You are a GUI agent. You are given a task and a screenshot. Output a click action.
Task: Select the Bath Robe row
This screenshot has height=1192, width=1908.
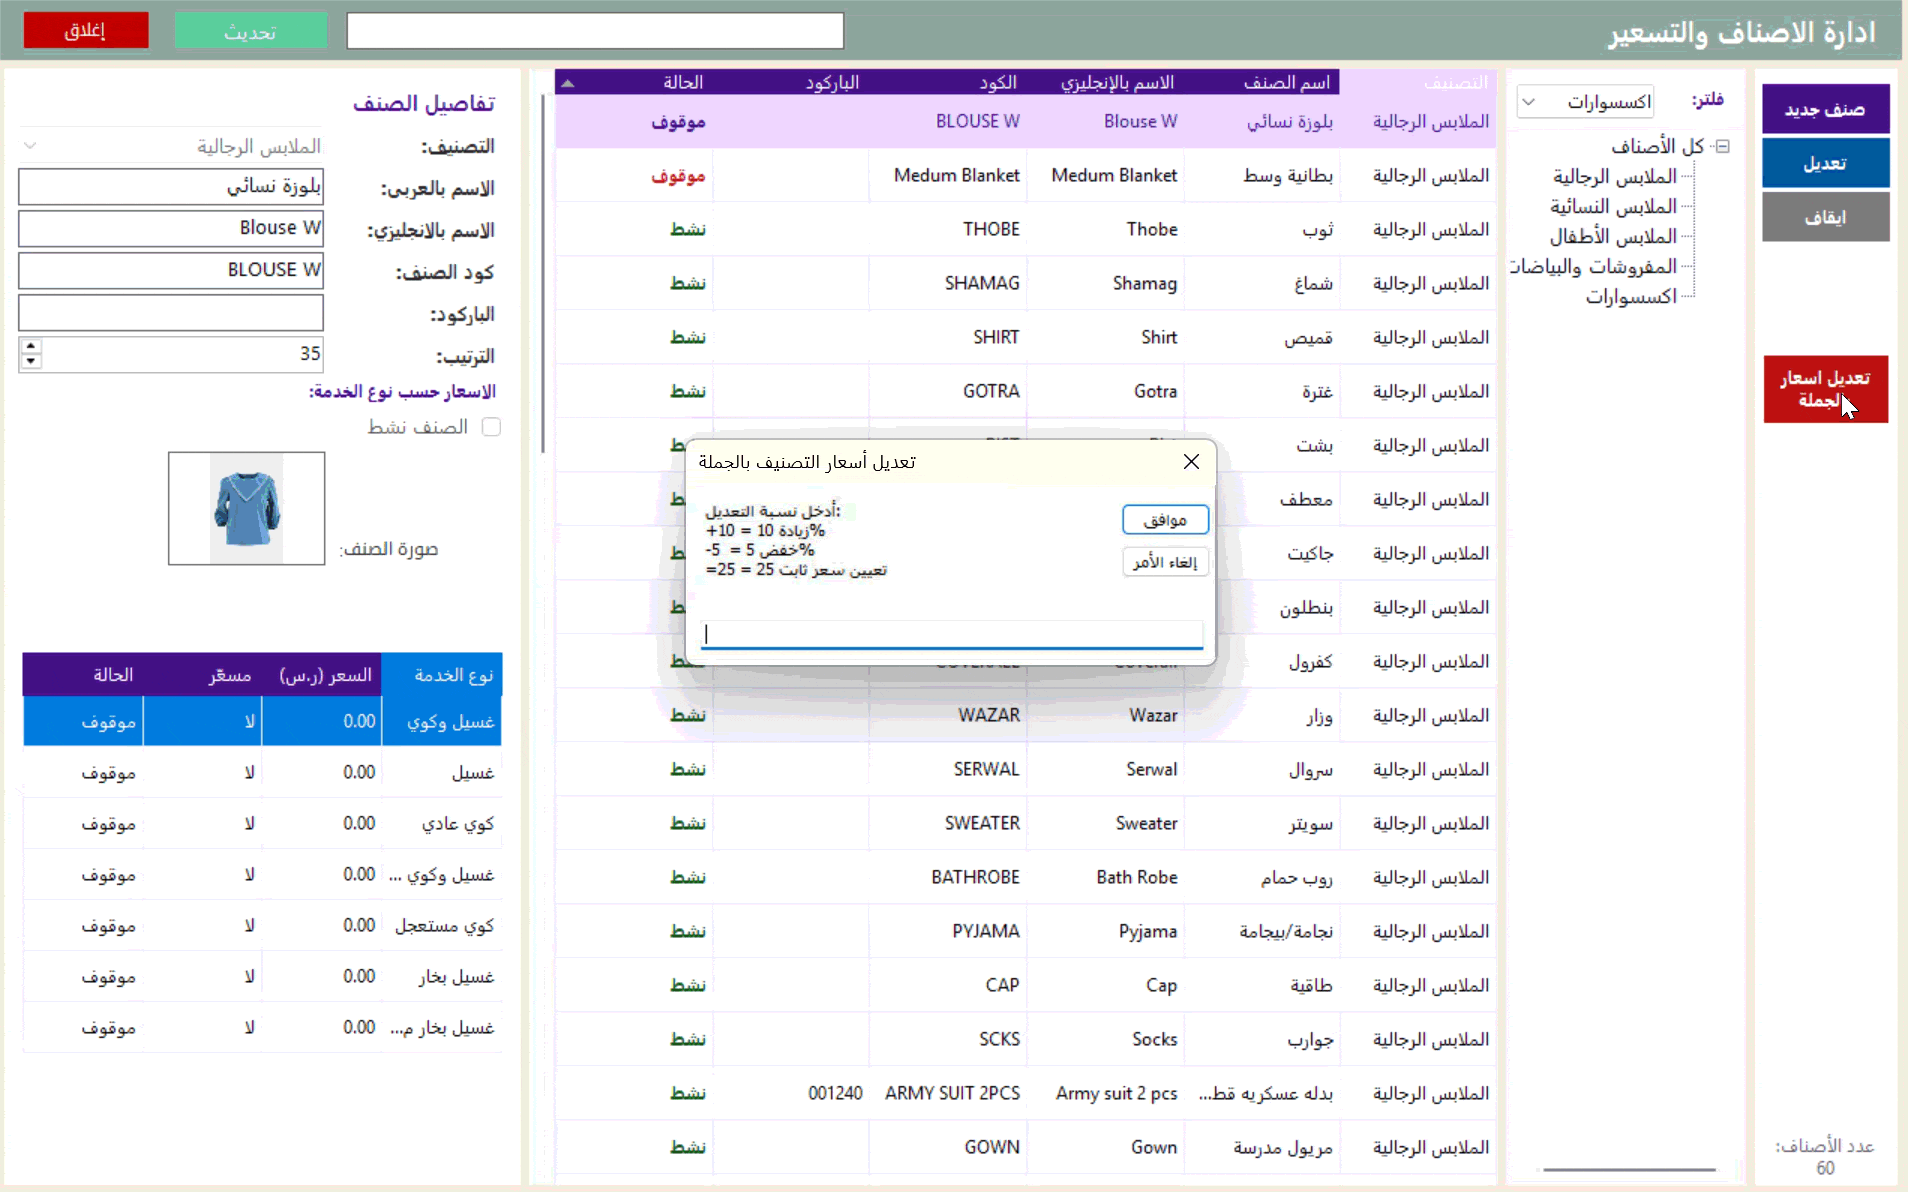(1025, 877)
